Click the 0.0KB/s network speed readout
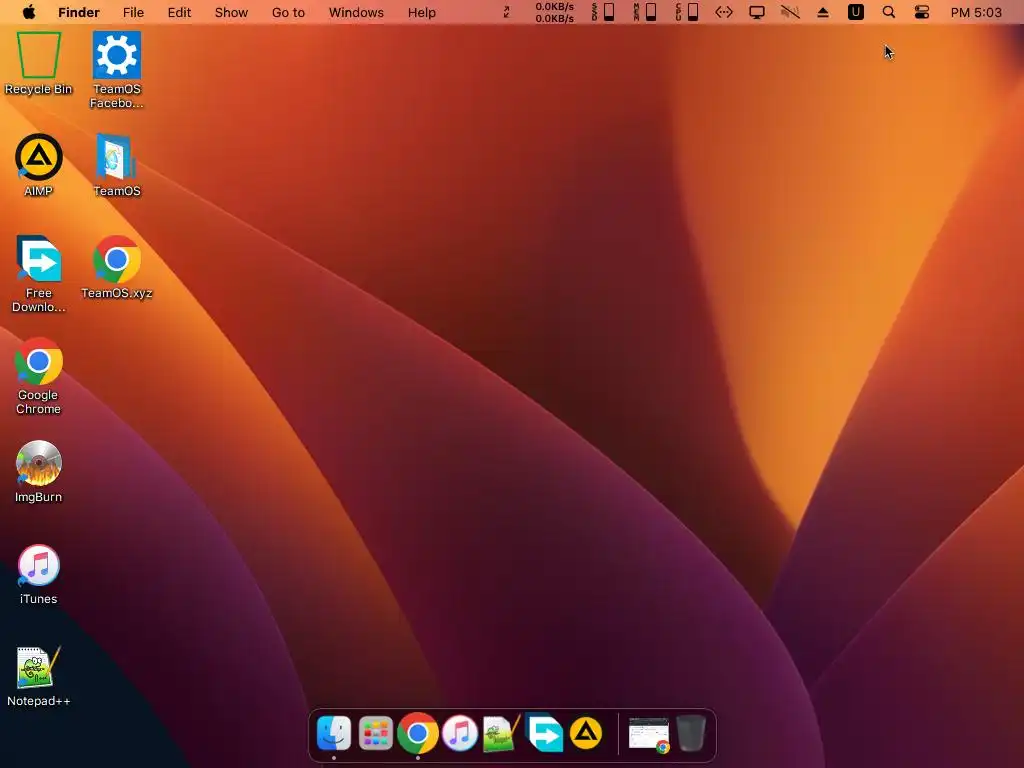Image resolution: width=1024 pixels, height=768 pixels. point(554,12)
